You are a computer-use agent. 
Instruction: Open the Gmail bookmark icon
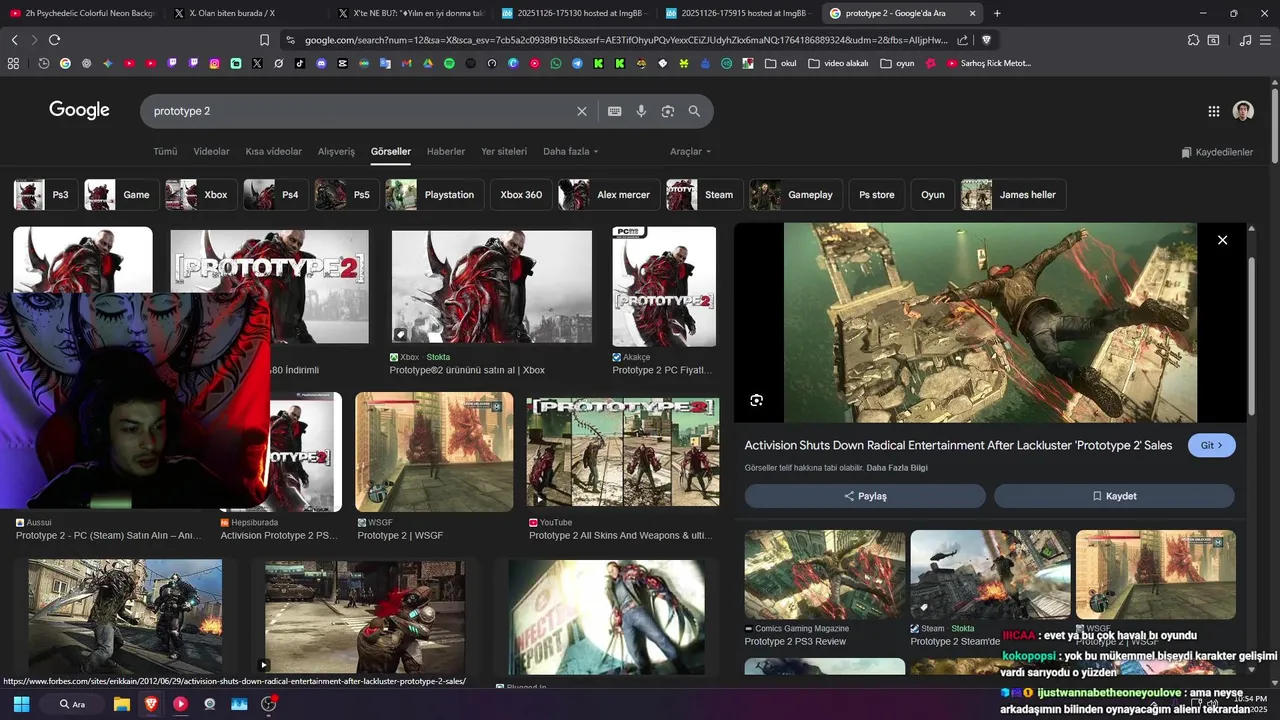[x=406, y=63]
